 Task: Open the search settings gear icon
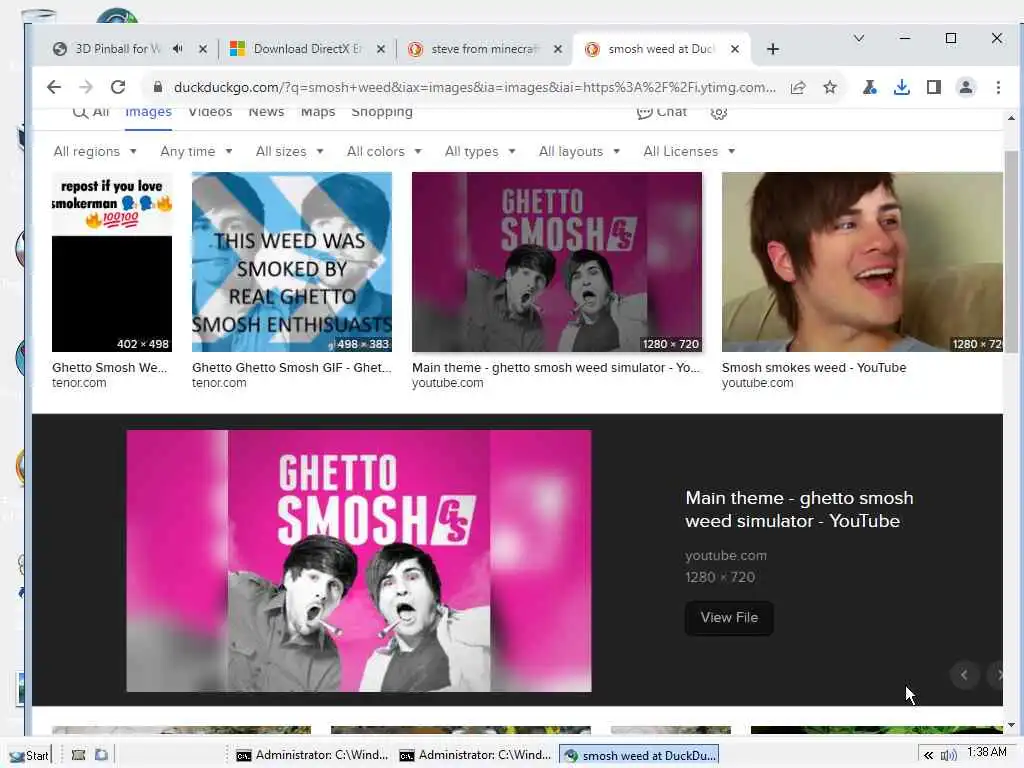pos(718,113)
